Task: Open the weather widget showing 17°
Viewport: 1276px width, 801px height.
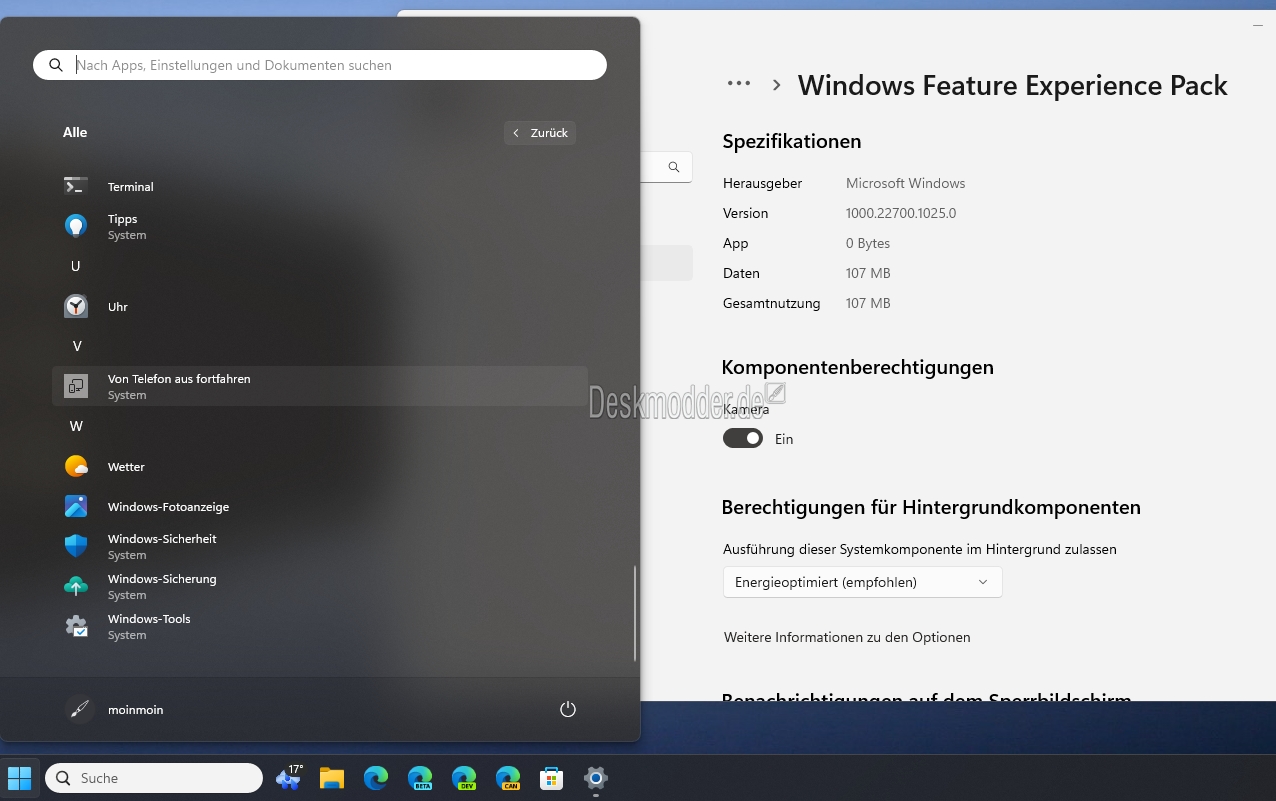Action: click(289, 777)
